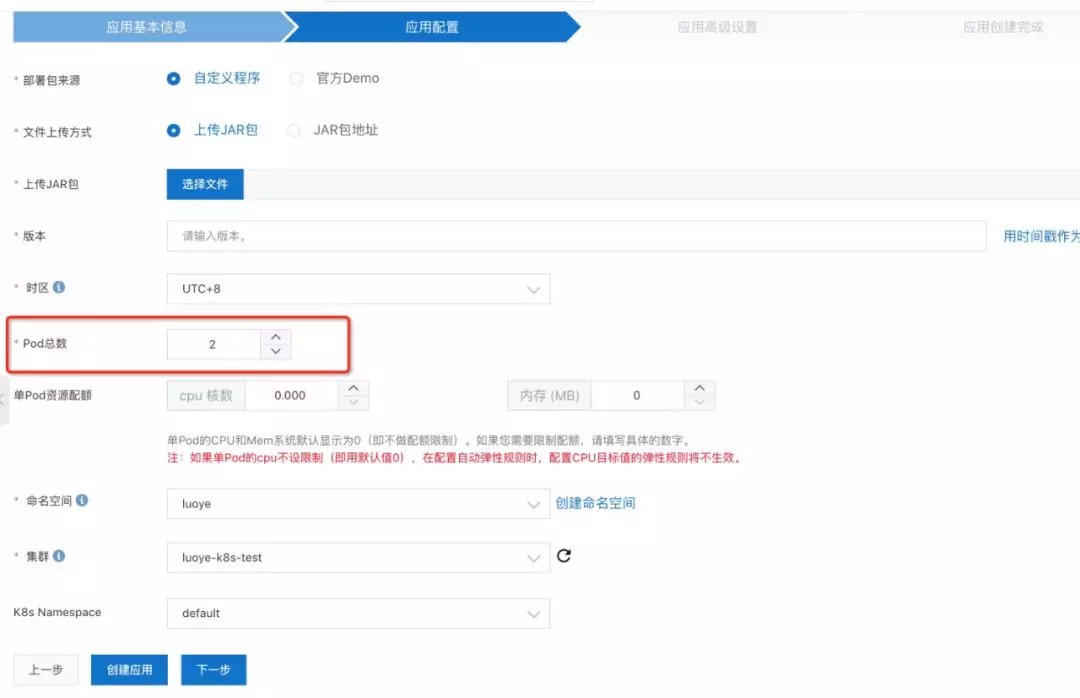
Task: Click the info icon next to 命名空间
Action: click(x=82, y=500)
